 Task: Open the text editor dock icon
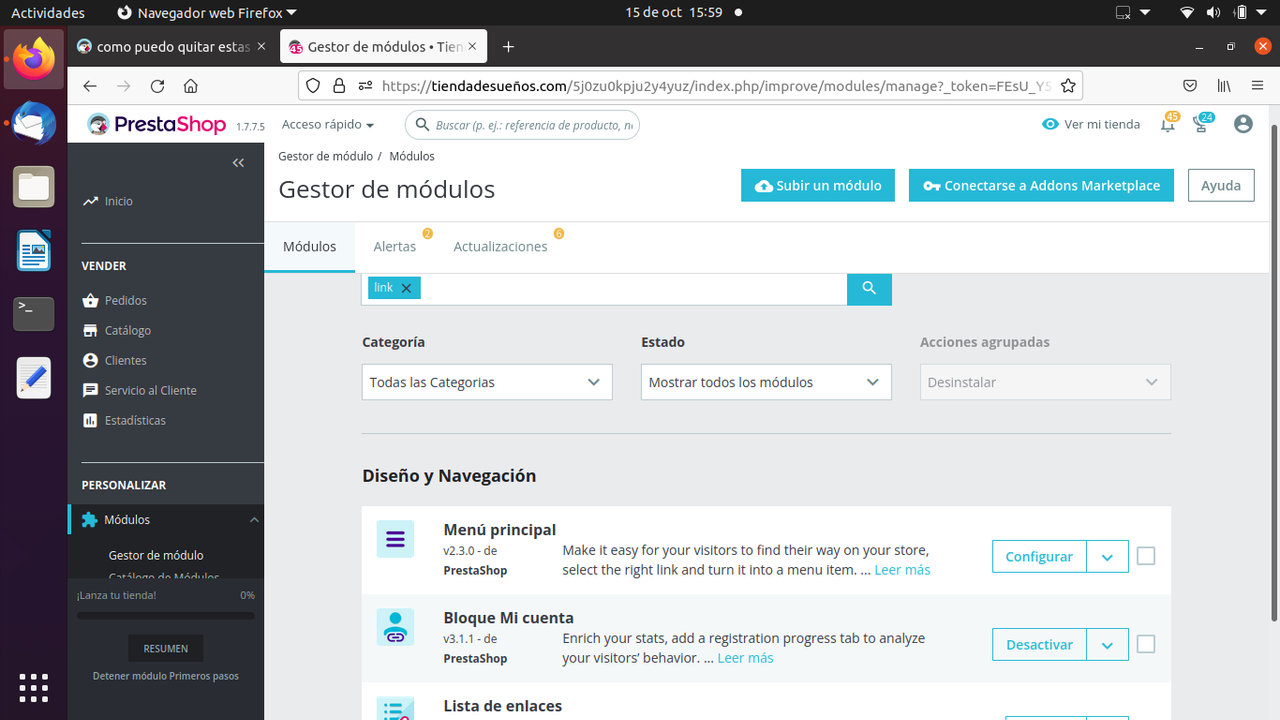[x=34, y=378]
